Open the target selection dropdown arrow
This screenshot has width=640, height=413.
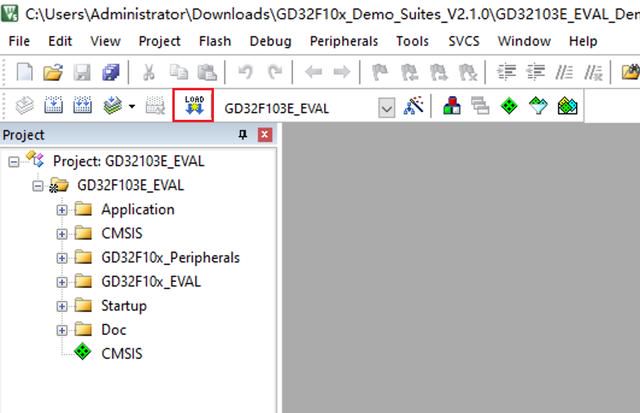(387, 108)
